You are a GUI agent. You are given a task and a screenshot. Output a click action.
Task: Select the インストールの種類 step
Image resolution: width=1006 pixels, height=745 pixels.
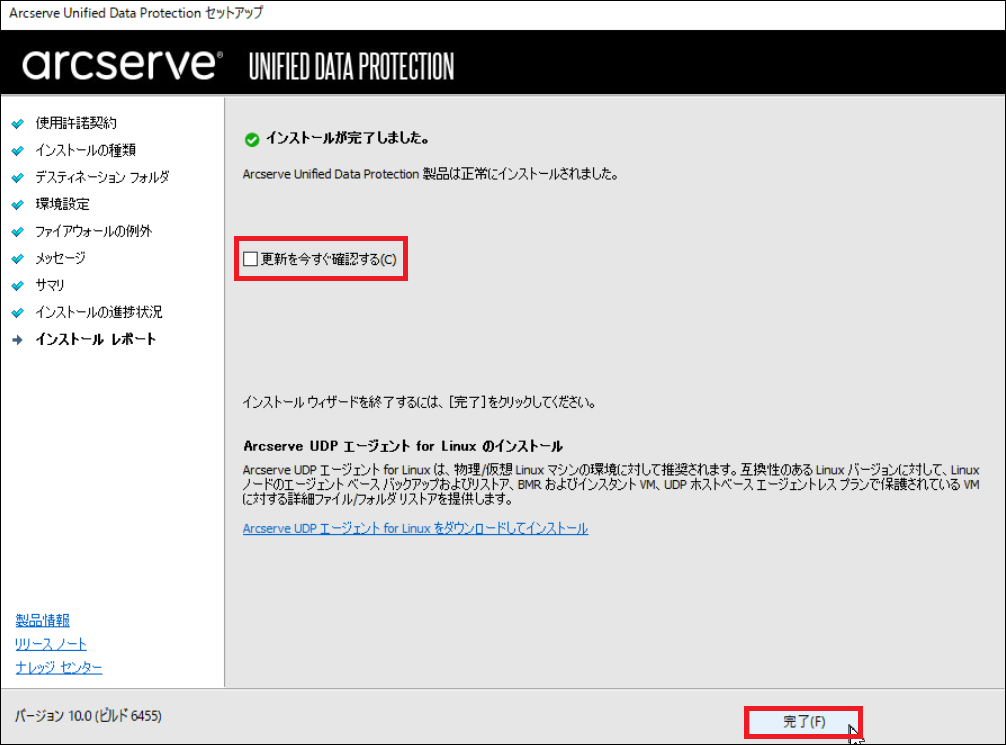point(85,150)
